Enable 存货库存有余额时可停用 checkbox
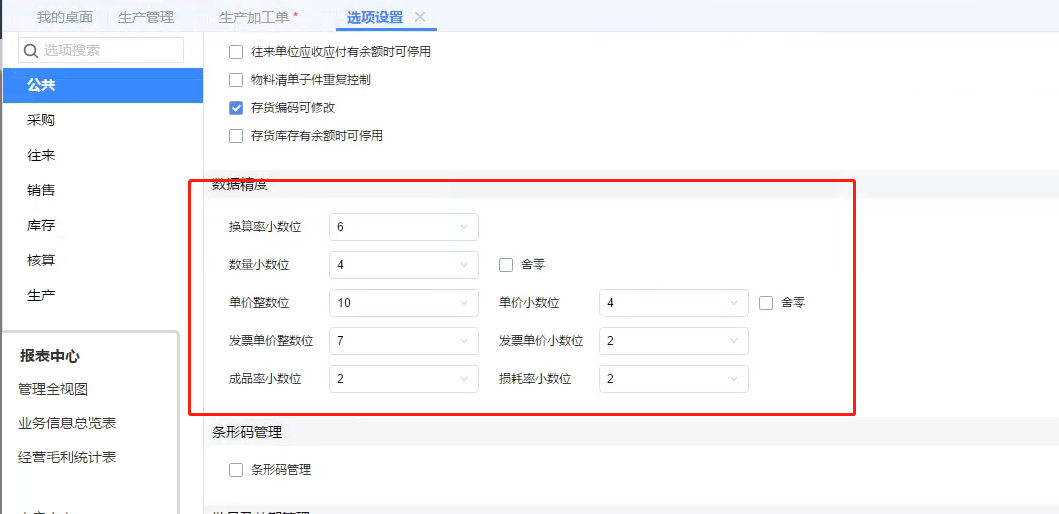The width and height of the screenshot is (1059, 514). click(236, 136)
